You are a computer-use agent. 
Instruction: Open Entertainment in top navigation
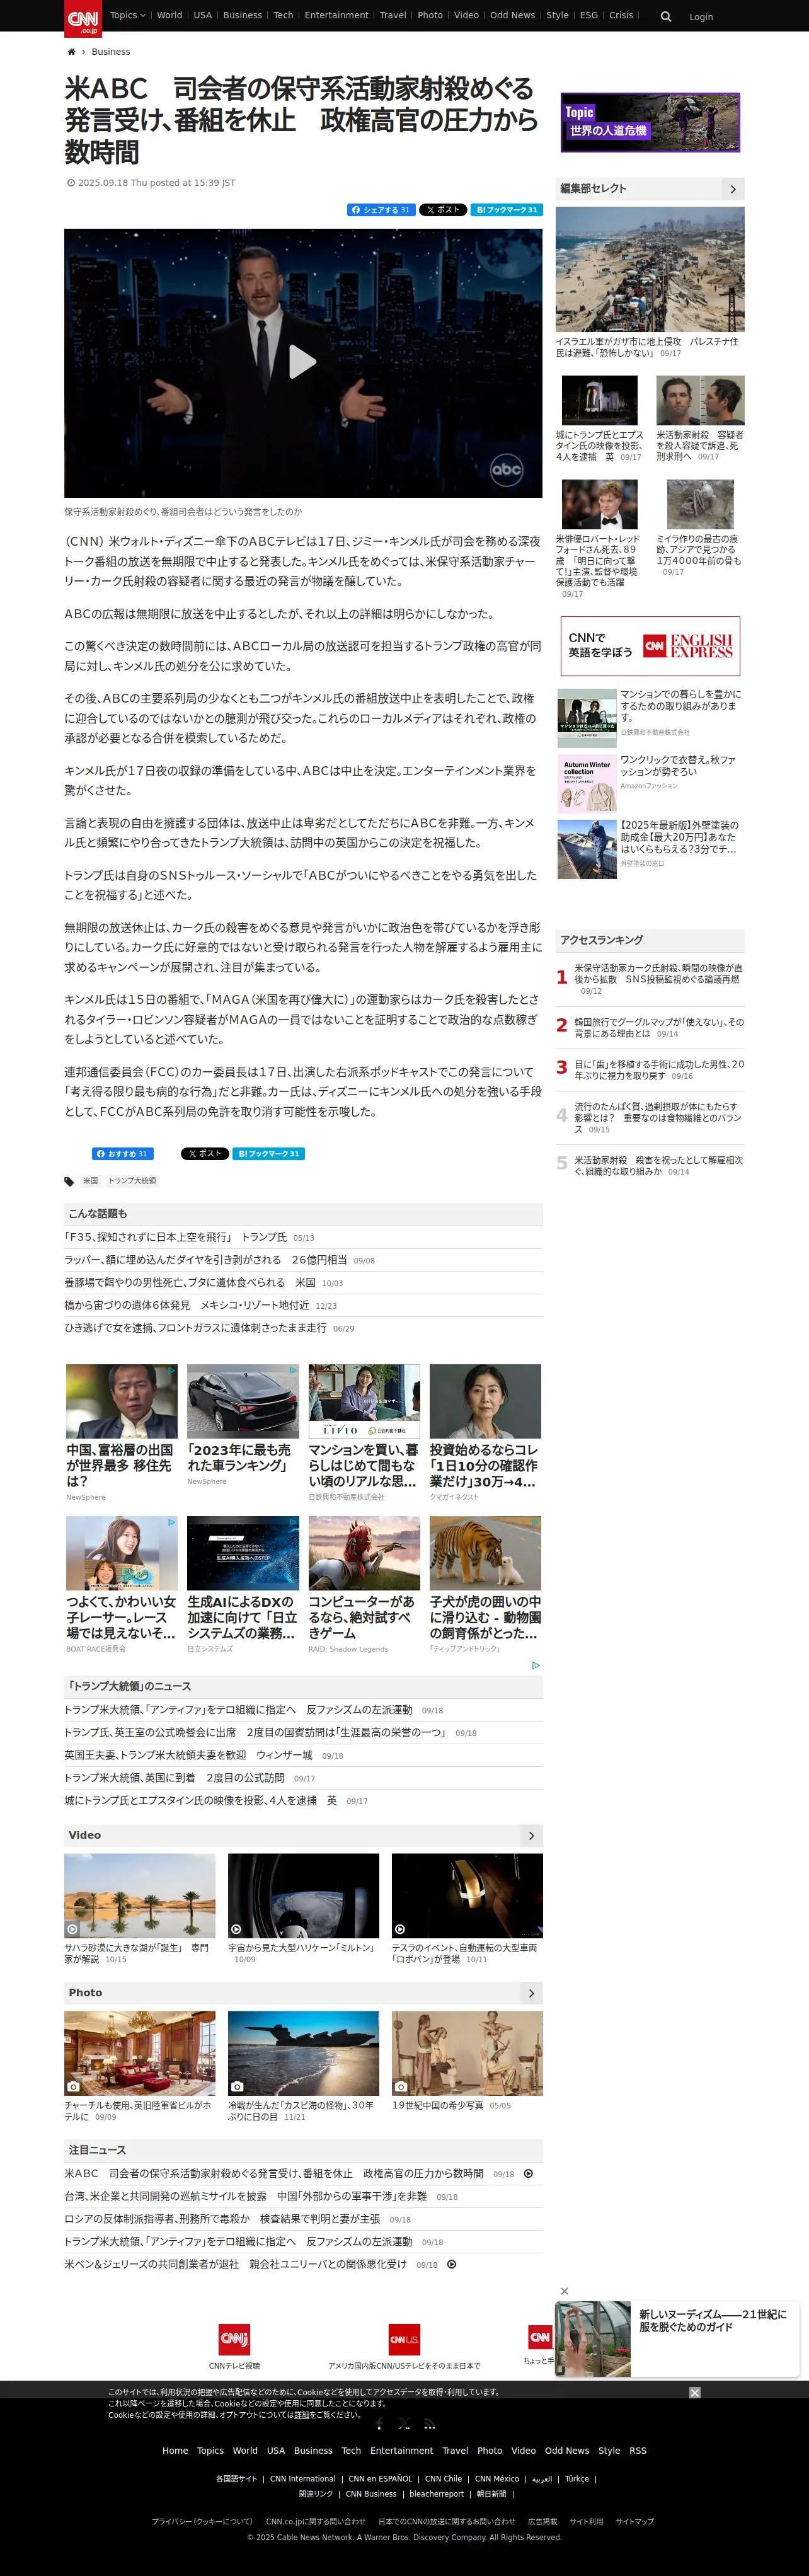[336, 15]
